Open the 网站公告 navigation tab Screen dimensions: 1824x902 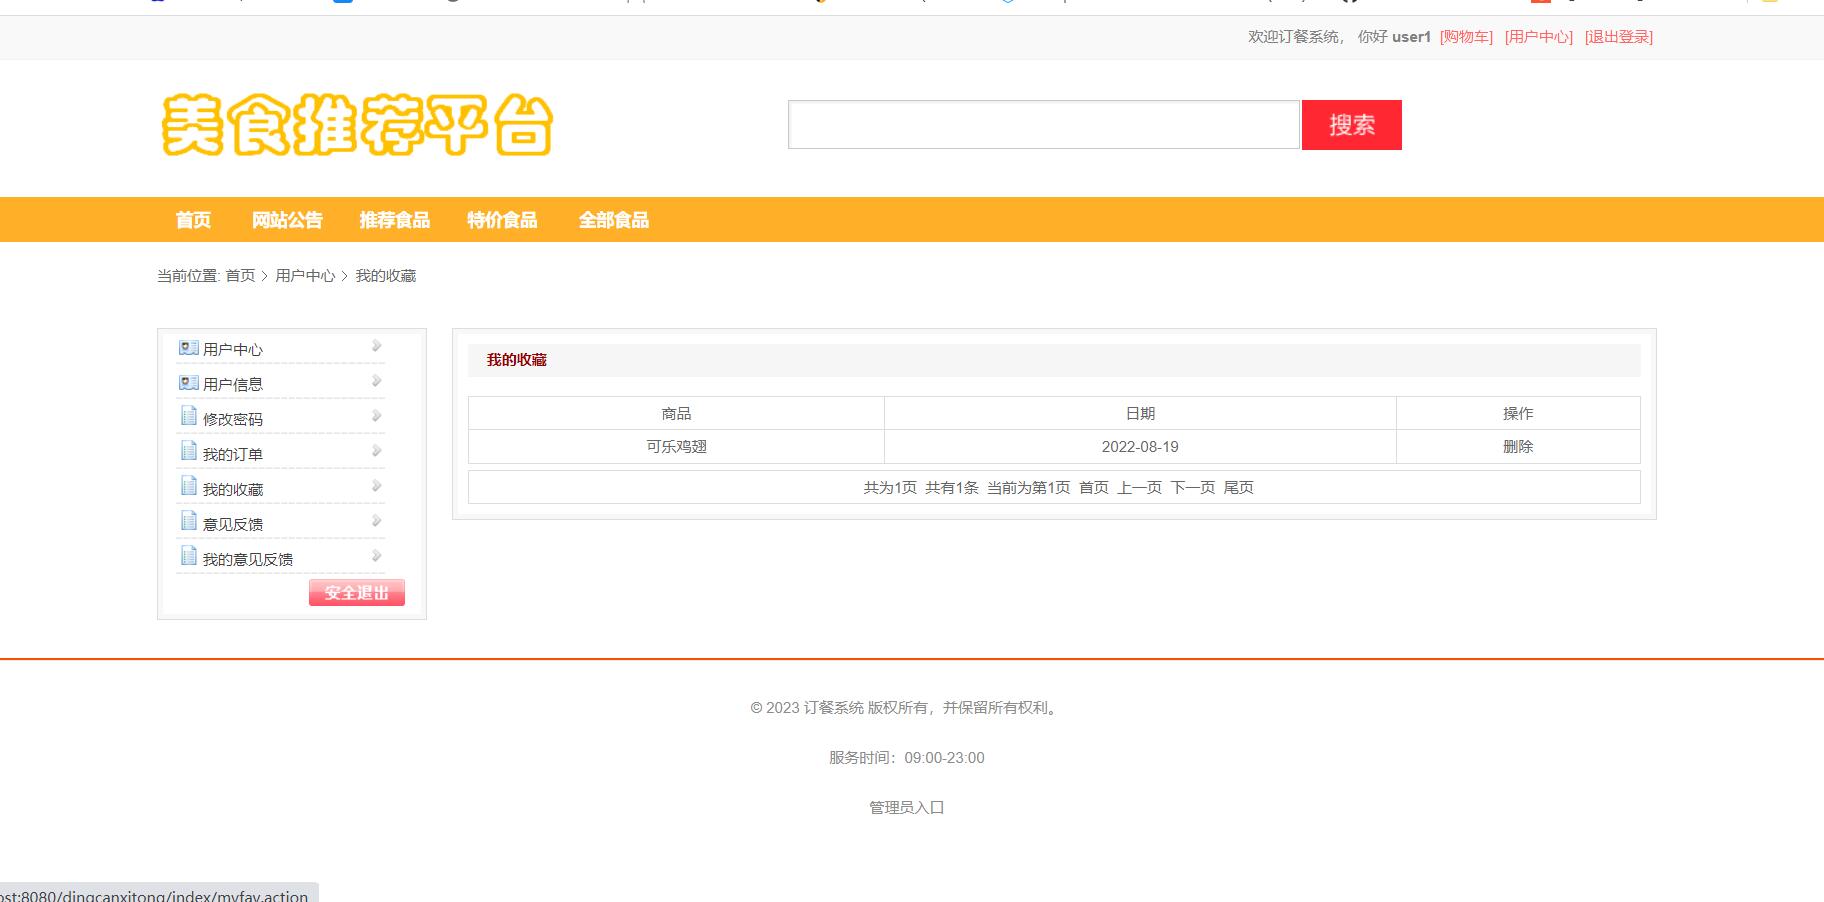[x=287, y=220]
